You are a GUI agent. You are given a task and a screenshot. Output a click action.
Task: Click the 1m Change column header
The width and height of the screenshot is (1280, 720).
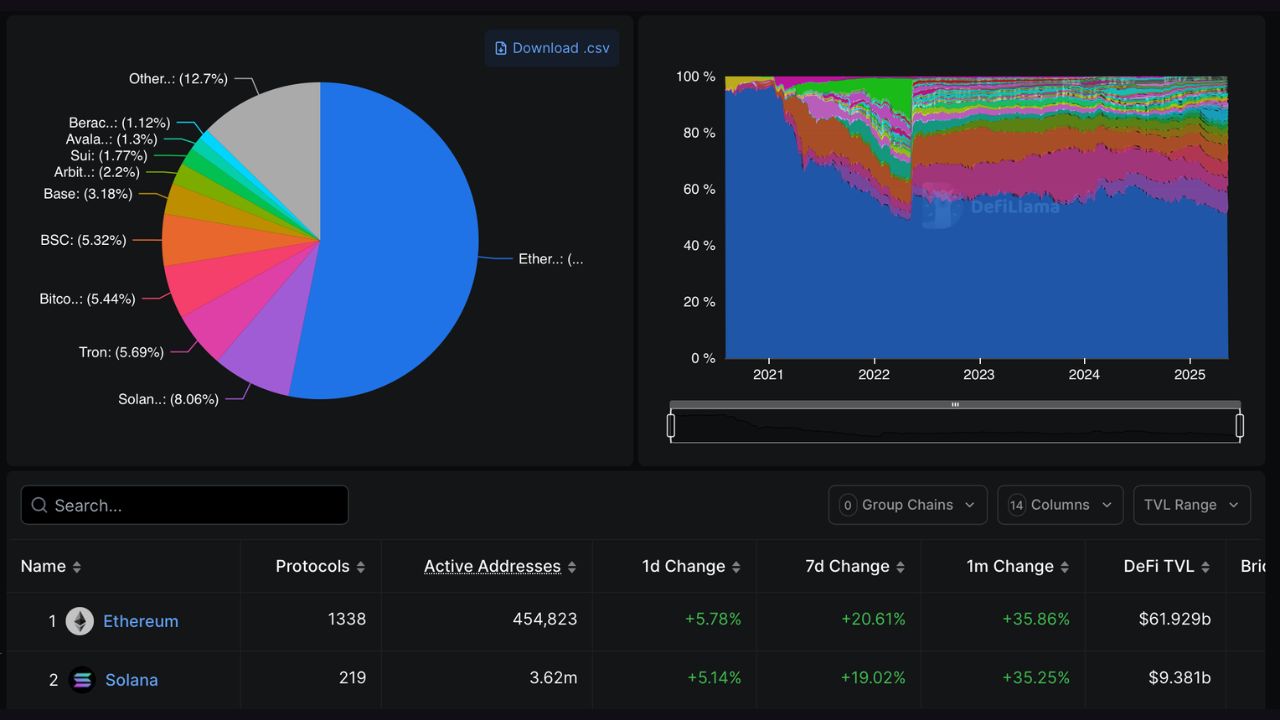click(1010, 566)
